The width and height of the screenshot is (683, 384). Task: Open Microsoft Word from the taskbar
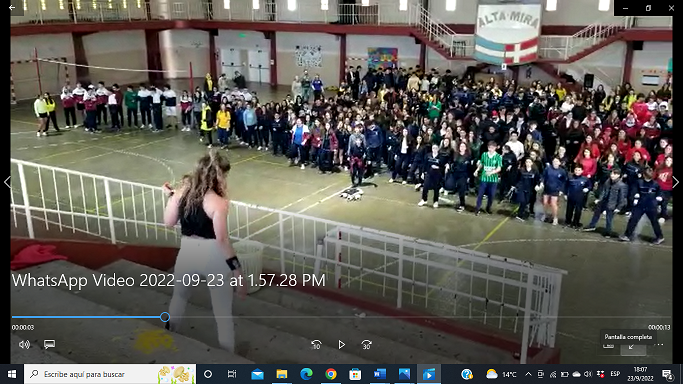click(x=379, y=374)
